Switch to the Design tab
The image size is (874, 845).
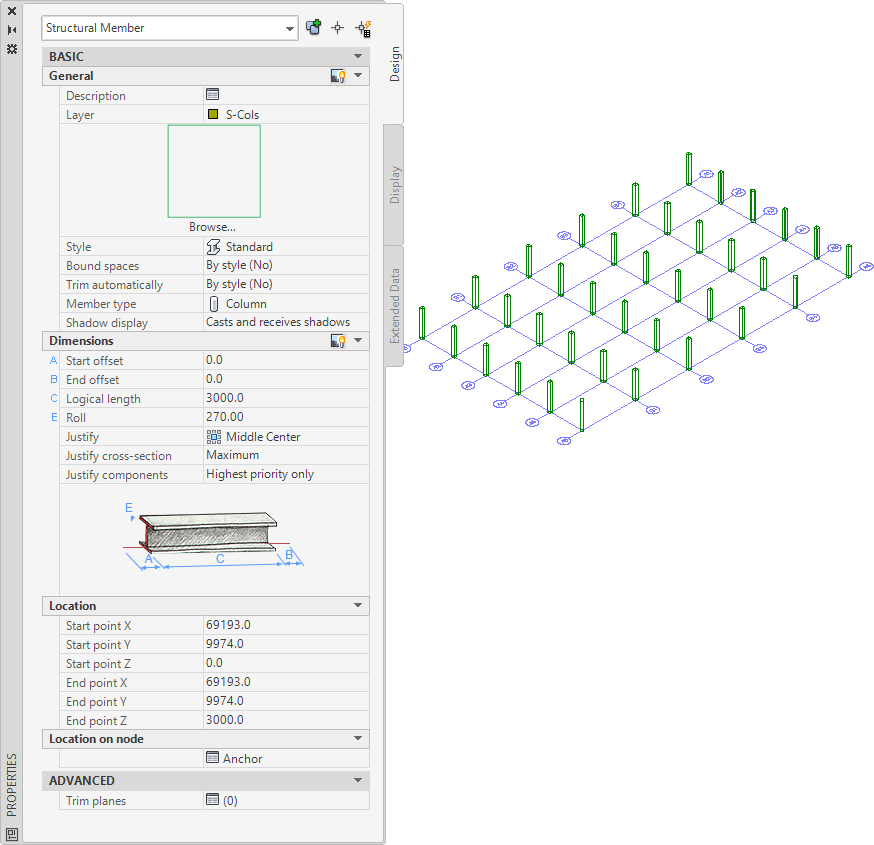(x=394, y=64)
